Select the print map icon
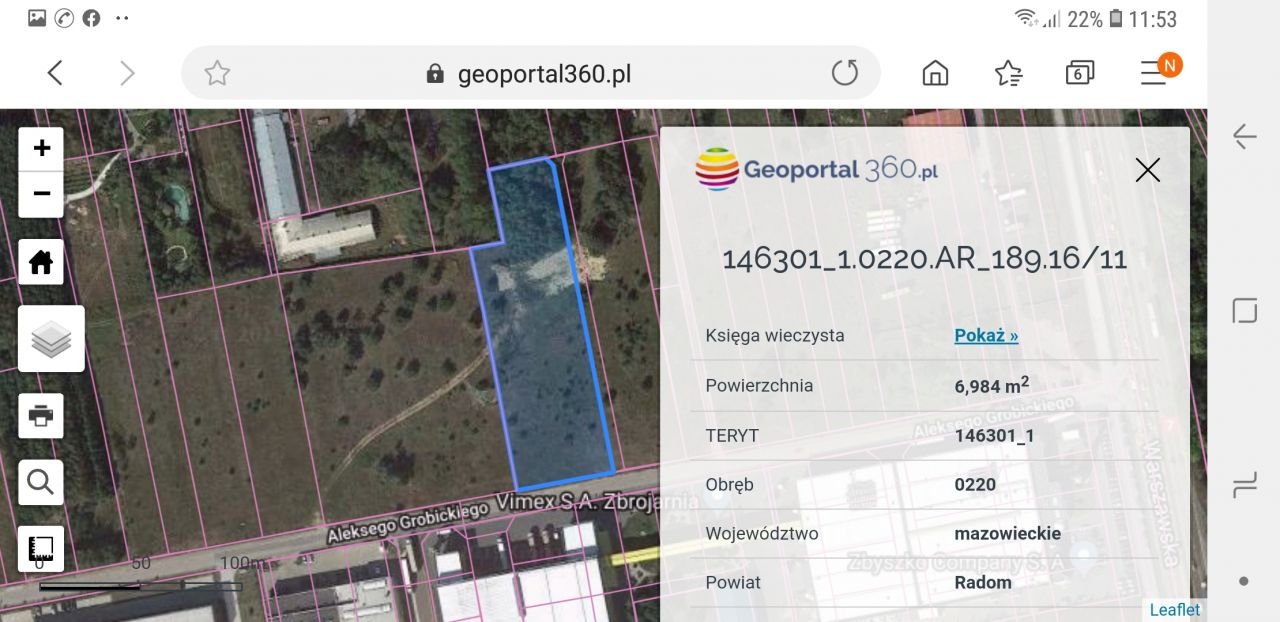 pos(40,415)
